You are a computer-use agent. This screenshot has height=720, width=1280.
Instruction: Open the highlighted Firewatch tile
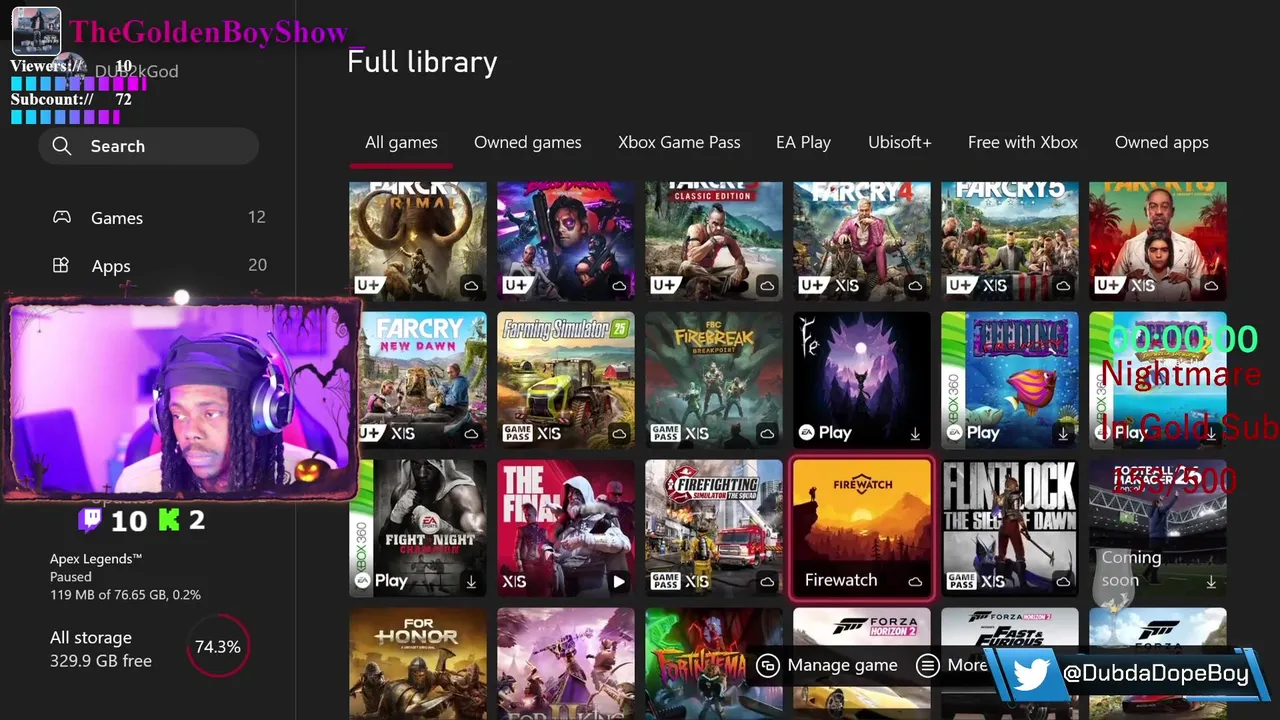(x=862, y=528)
